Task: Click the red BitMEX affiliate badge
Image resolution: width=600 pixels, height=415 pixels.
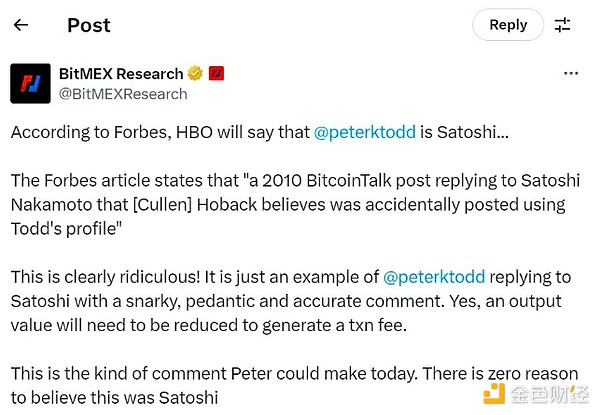Action: [x=216, y=74]
